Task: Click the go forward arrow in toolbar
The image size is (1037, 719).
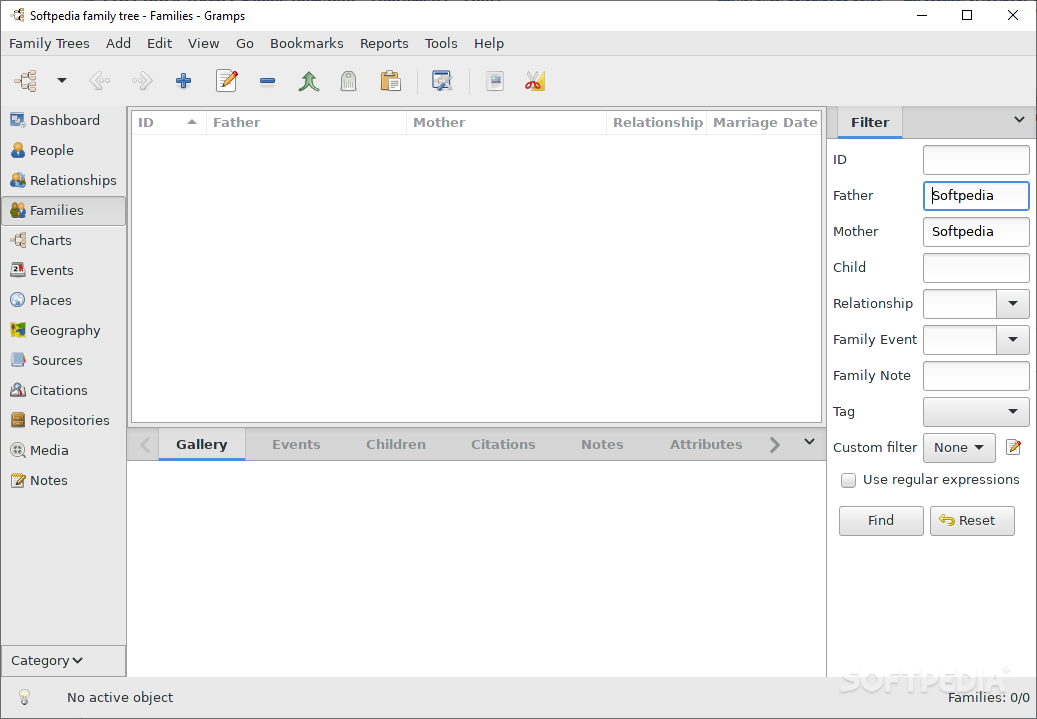Action: pos(142,81)
